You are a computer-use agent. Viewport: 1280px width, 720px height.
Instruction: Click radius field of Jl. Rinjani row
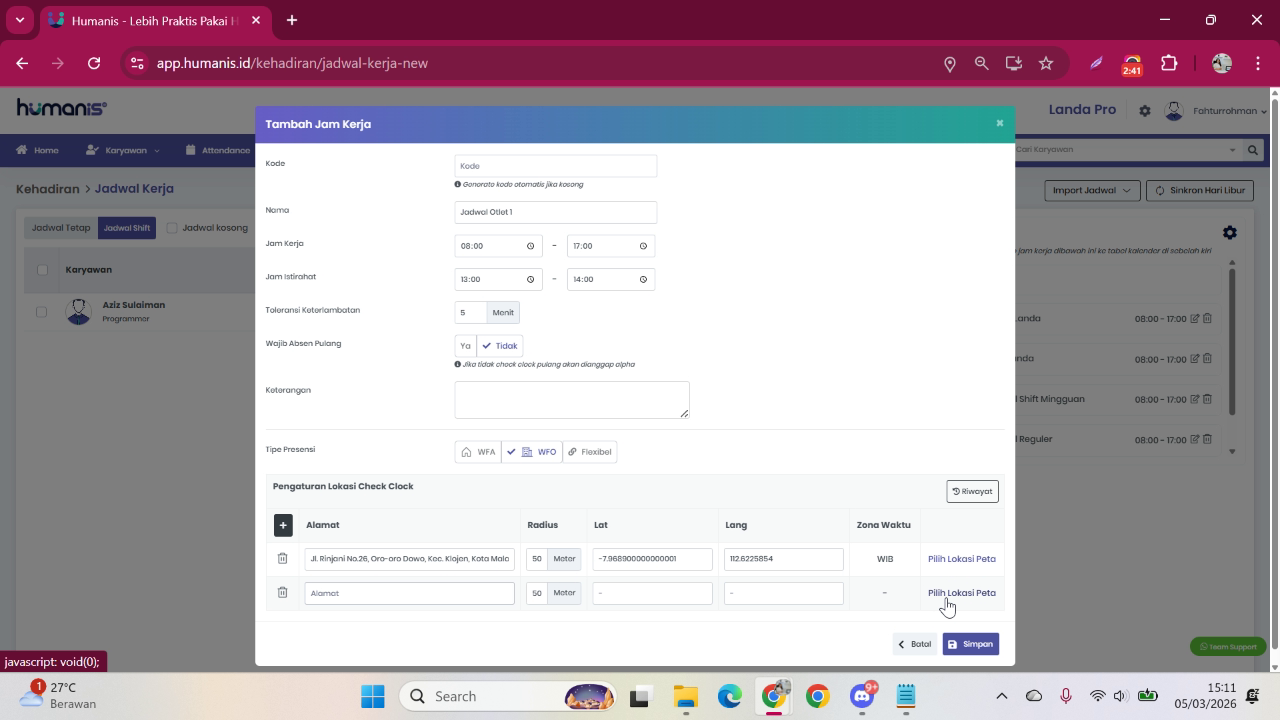(537, 559)
